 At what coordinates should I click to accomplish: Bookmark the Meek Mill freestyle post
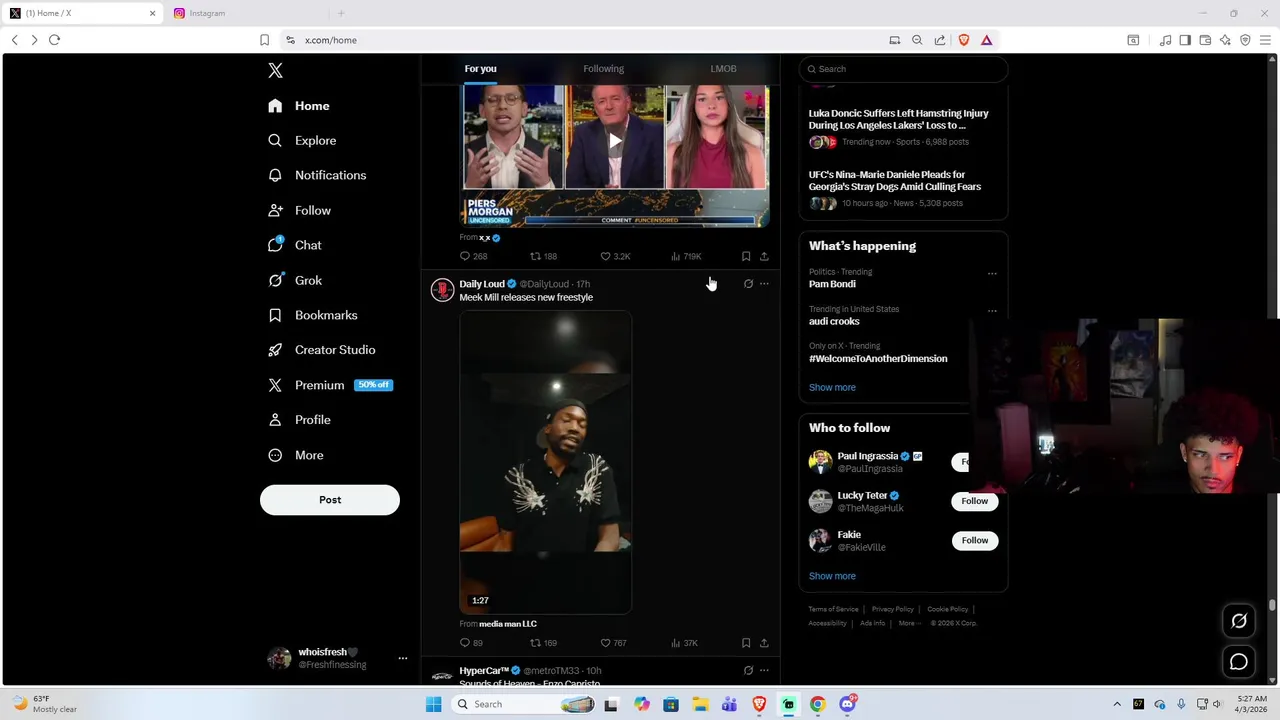click(x=746, y=643)
